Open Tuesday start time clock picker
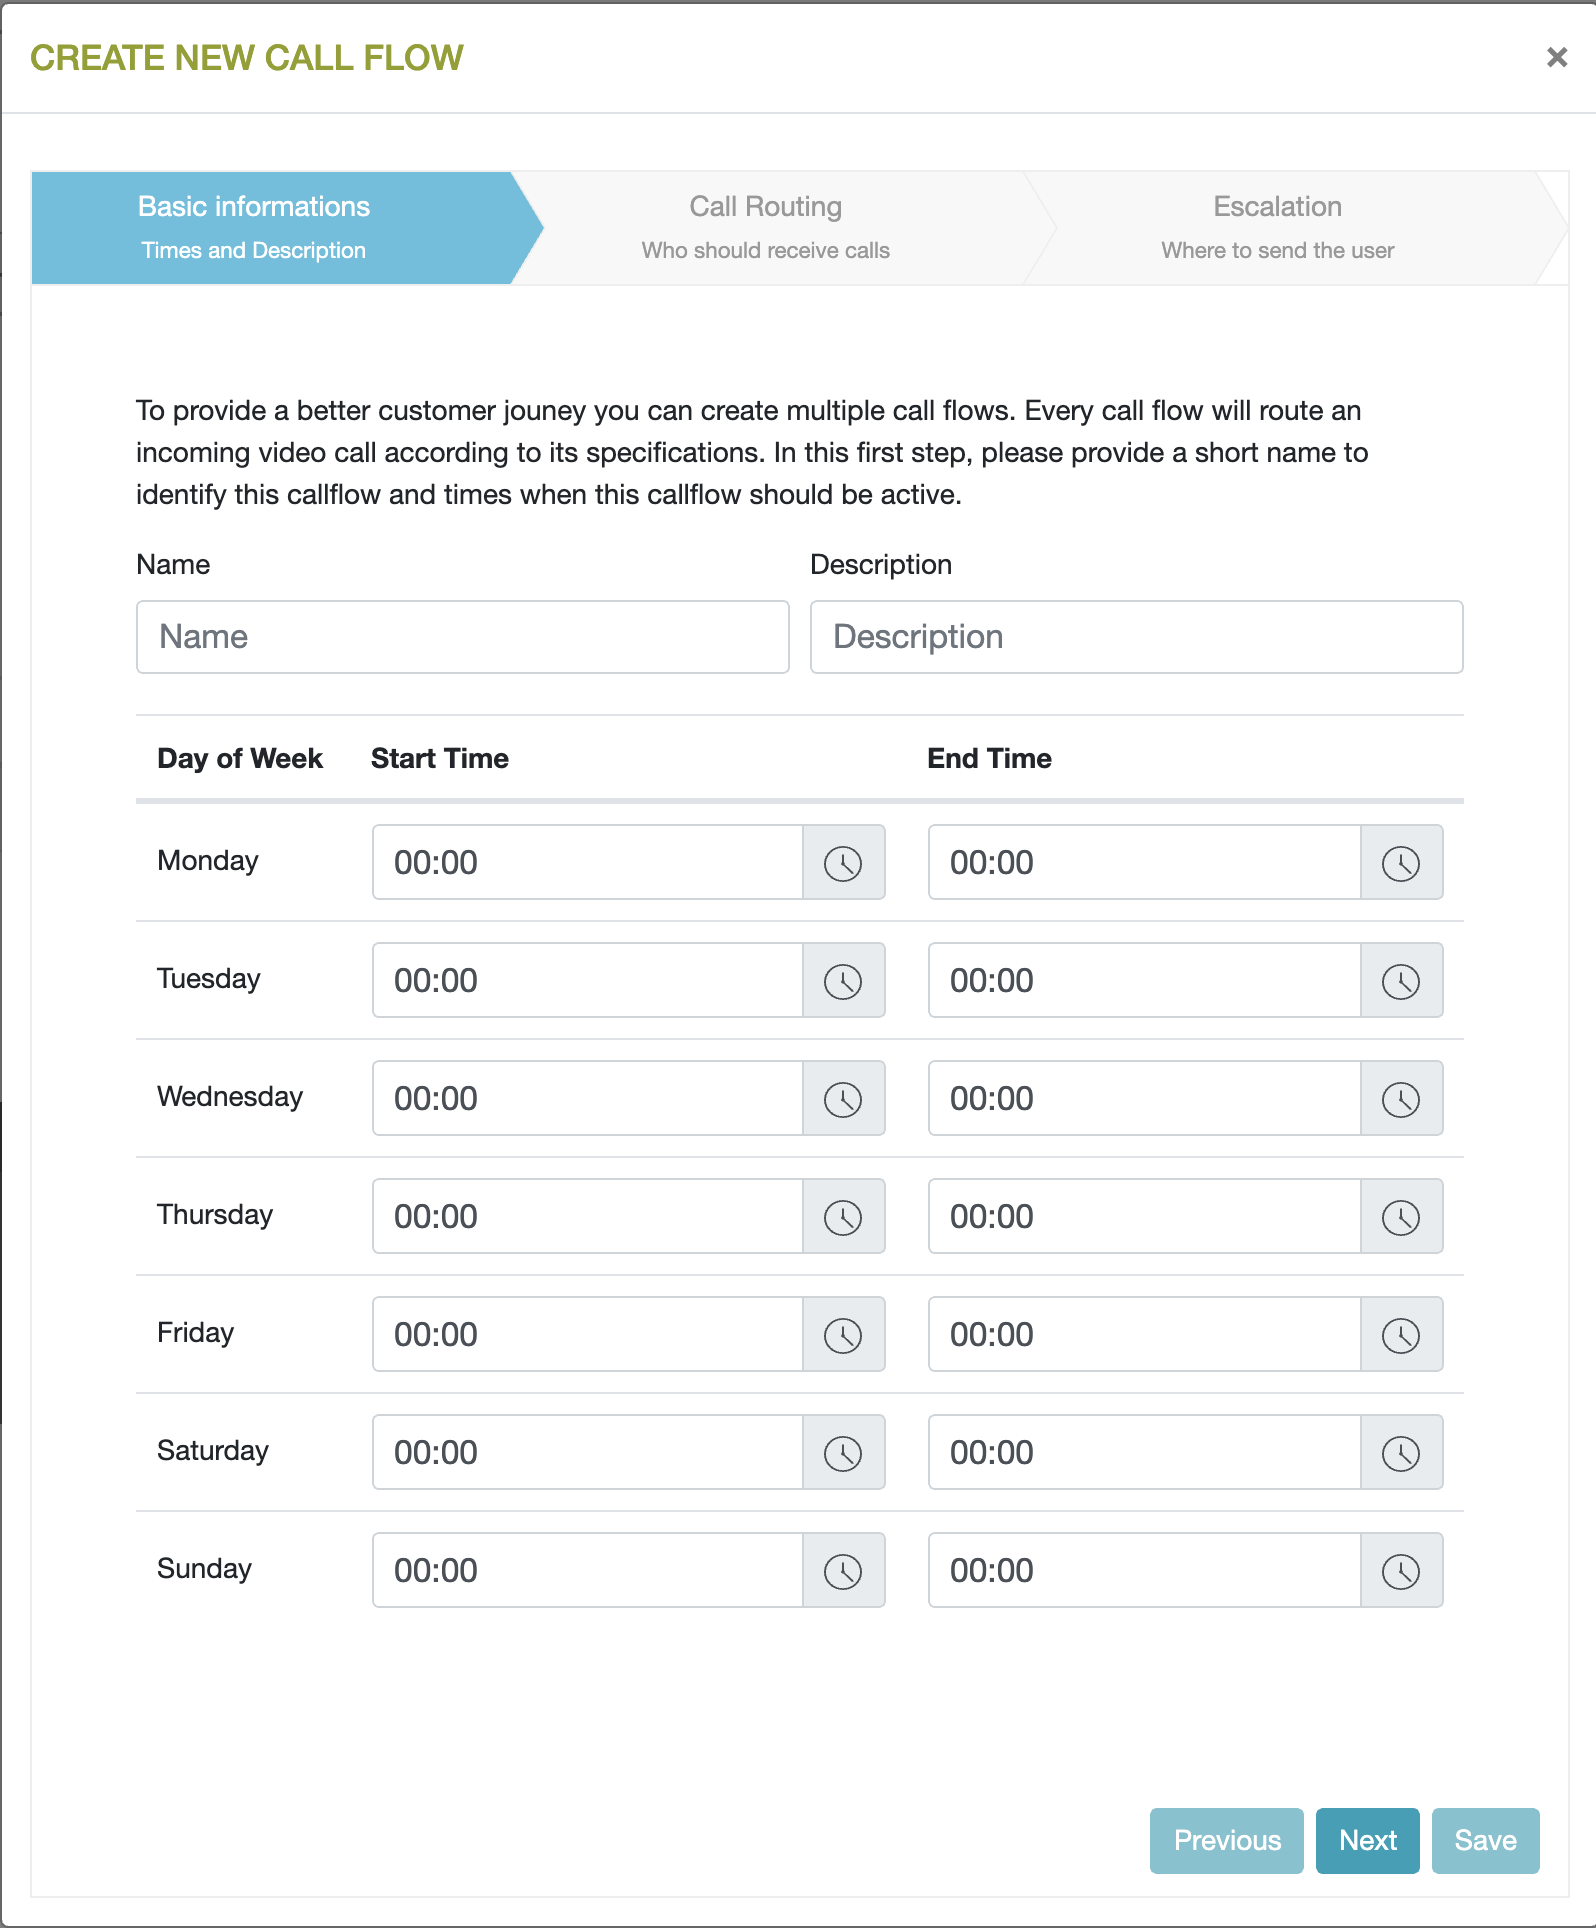This screenshot has height=1928, width=1596. [843, 981]
